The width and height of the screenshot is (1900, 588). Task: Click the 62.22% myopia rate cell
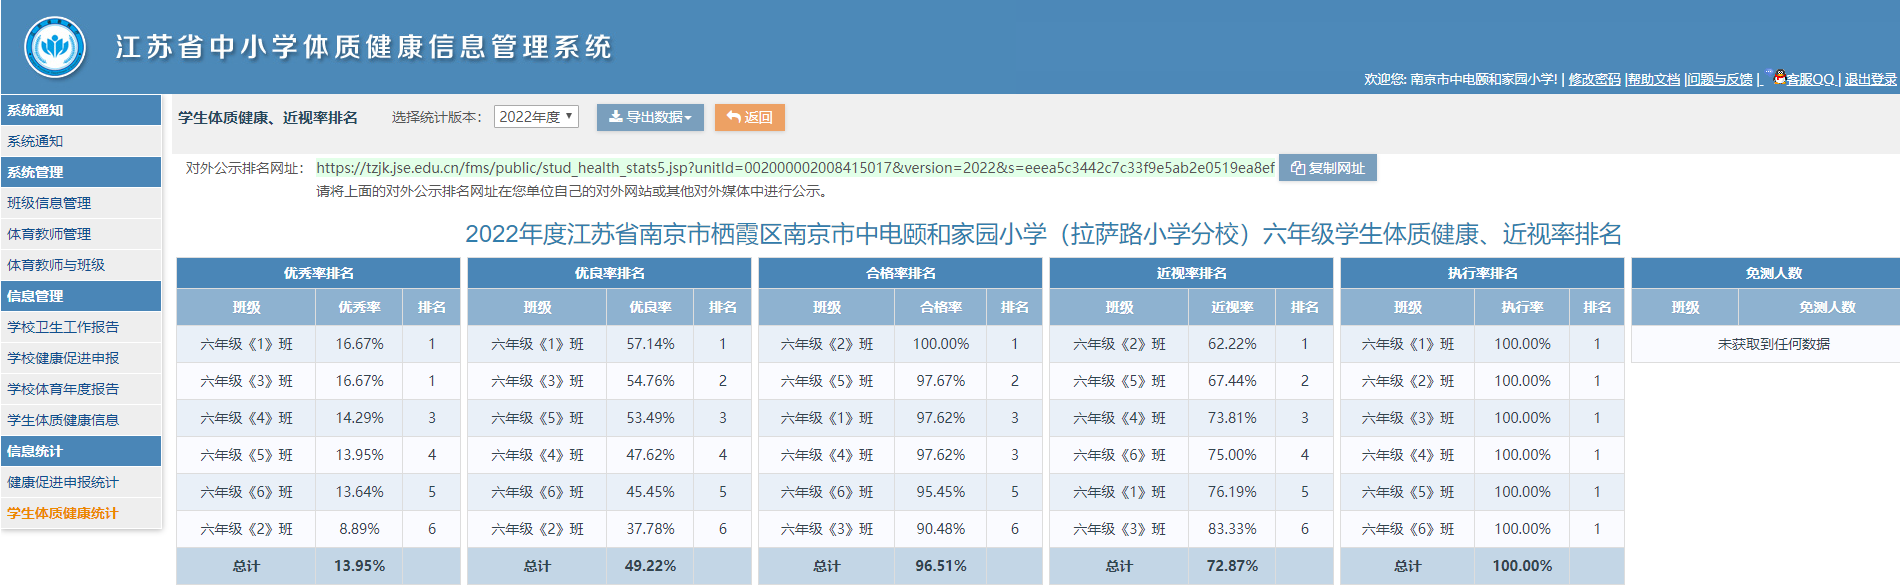click(x=1232, y=344)
